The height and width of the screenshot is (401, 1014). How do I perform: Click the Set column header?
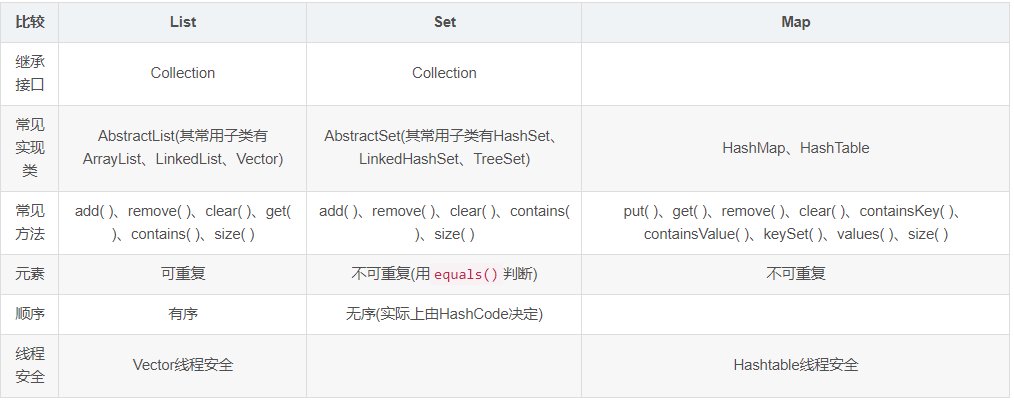coord(444,22)
